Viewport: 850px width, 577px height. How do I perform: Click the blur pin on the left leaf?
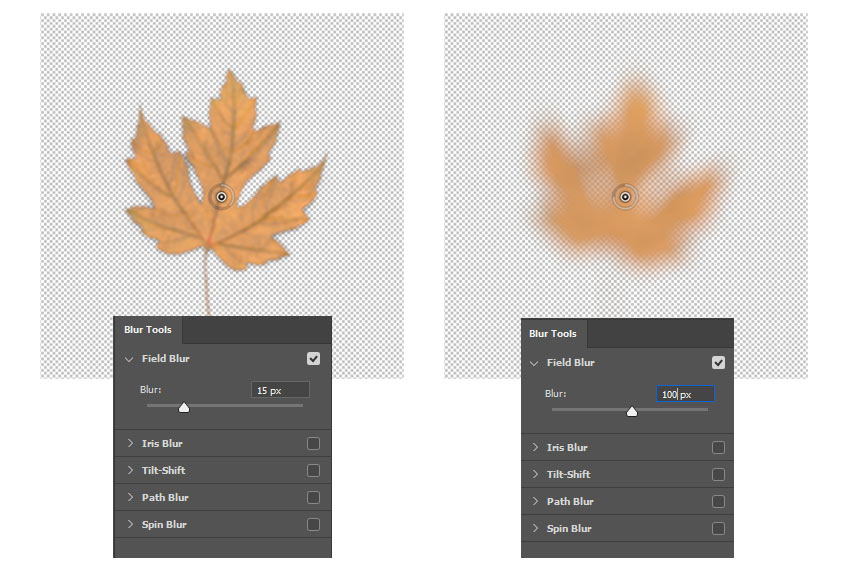[x=221, y=197]
